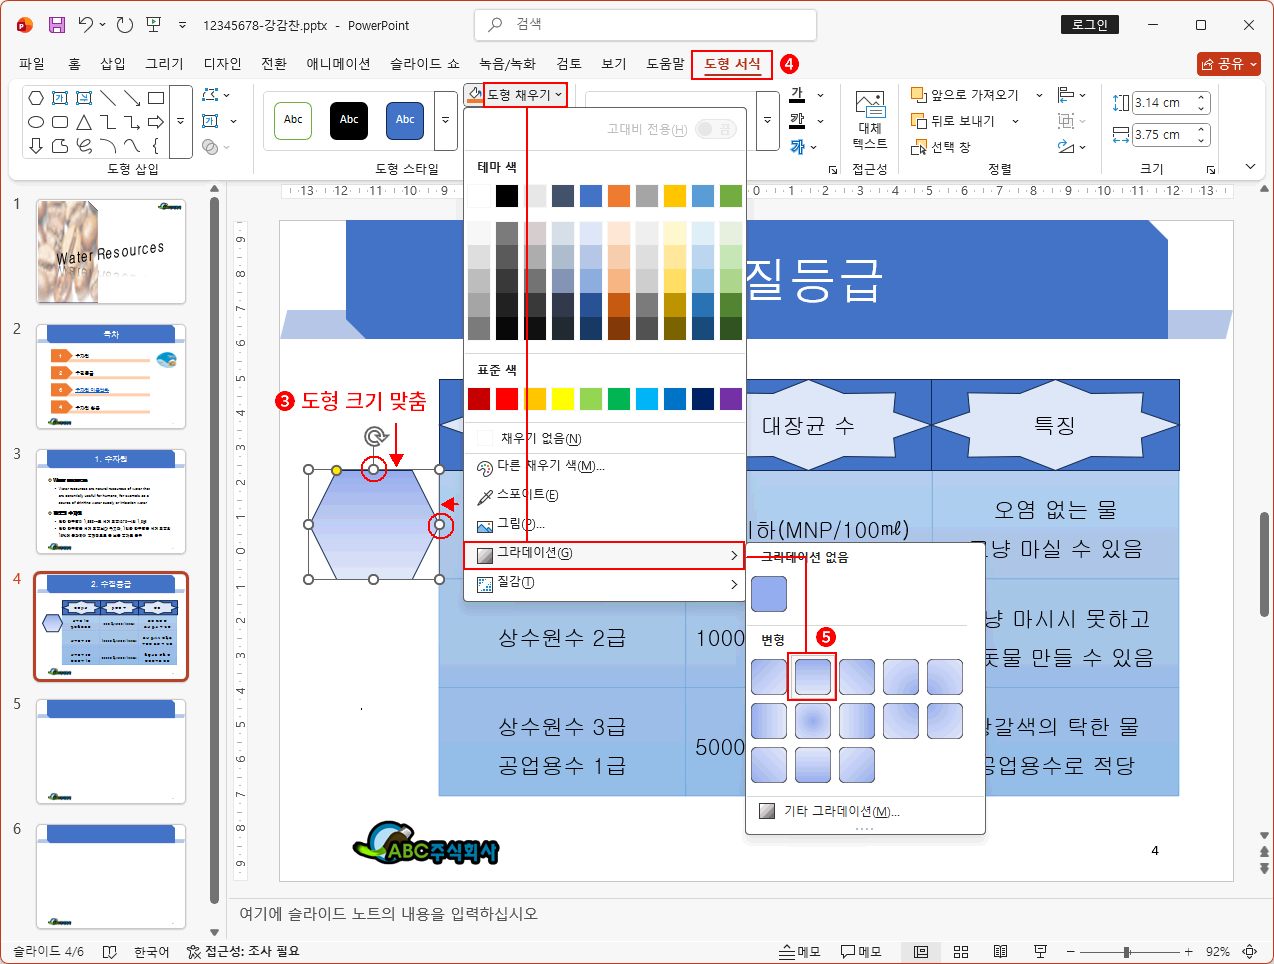Toggle the 고대비 전용 switch
Image resolution: width=1274 pixels, height=964 pixels.
[x=716, y=129]
